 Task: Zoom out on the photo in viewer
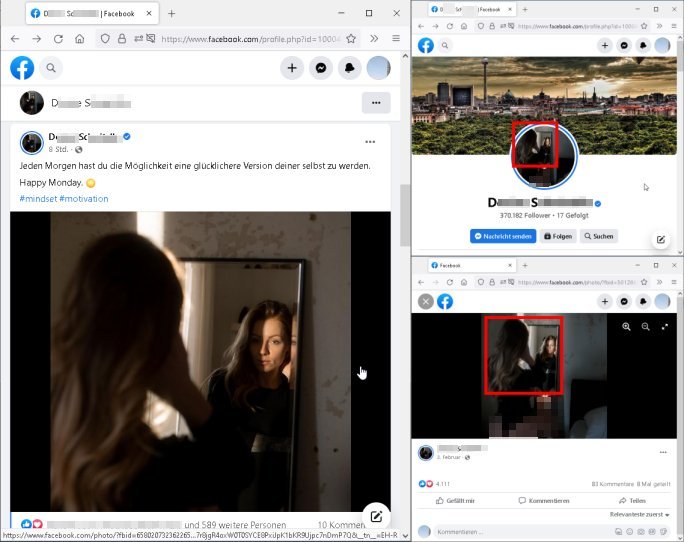[646, 326]
